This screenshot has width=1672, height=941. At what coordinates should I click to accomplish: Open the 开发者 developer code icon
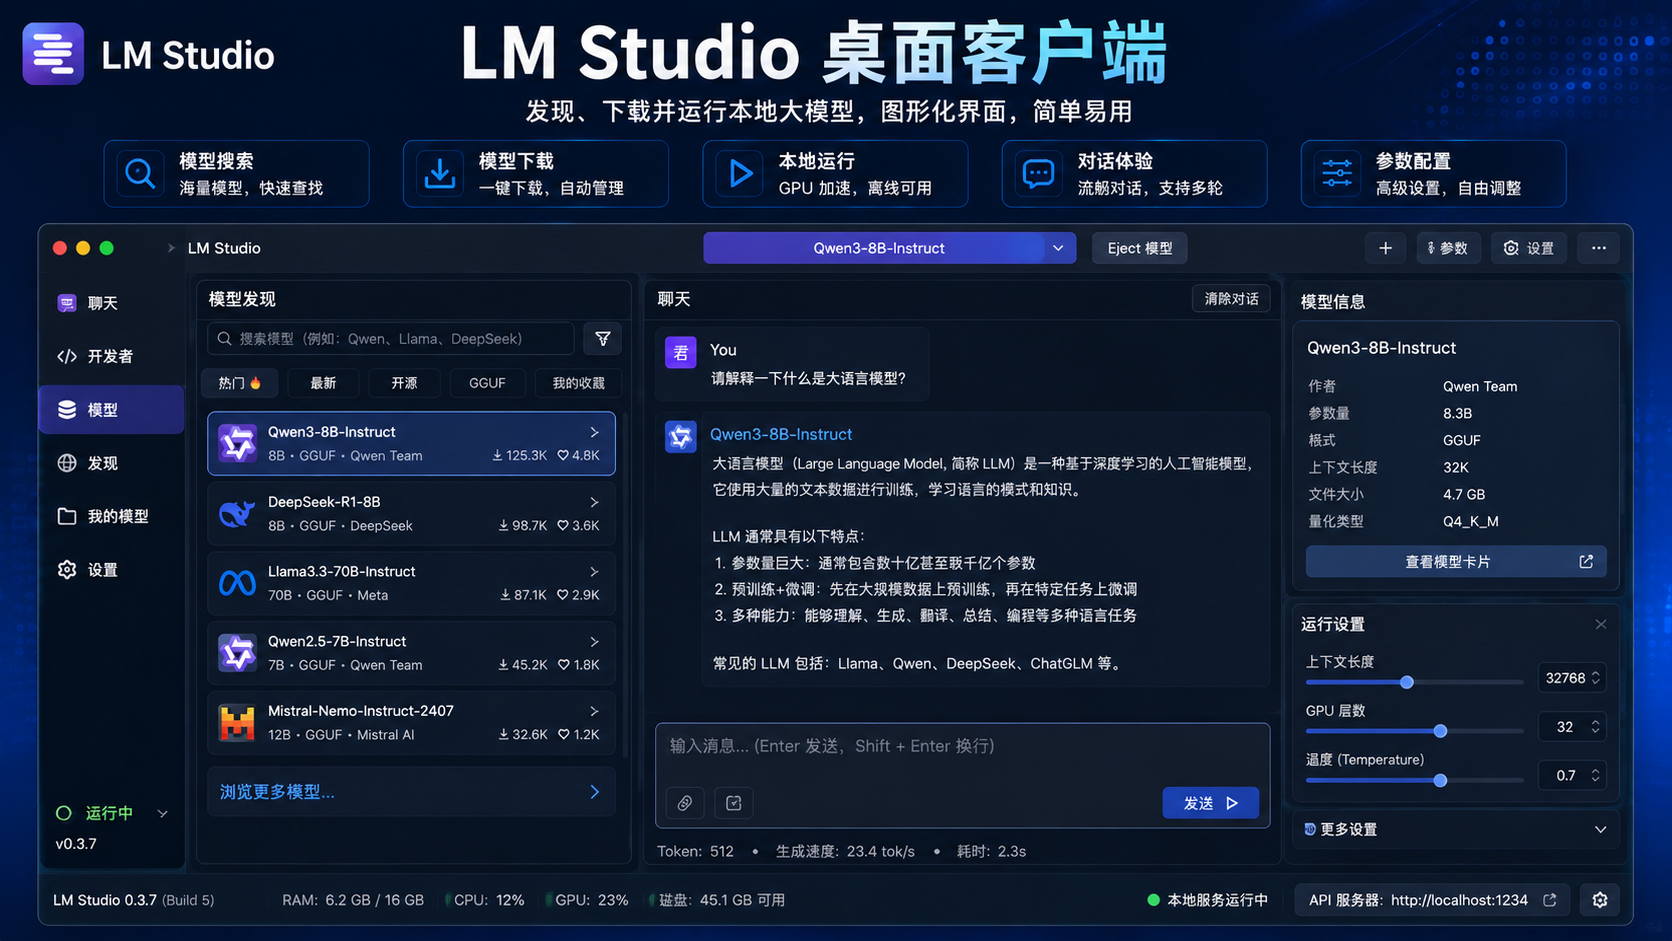(67, 356)
